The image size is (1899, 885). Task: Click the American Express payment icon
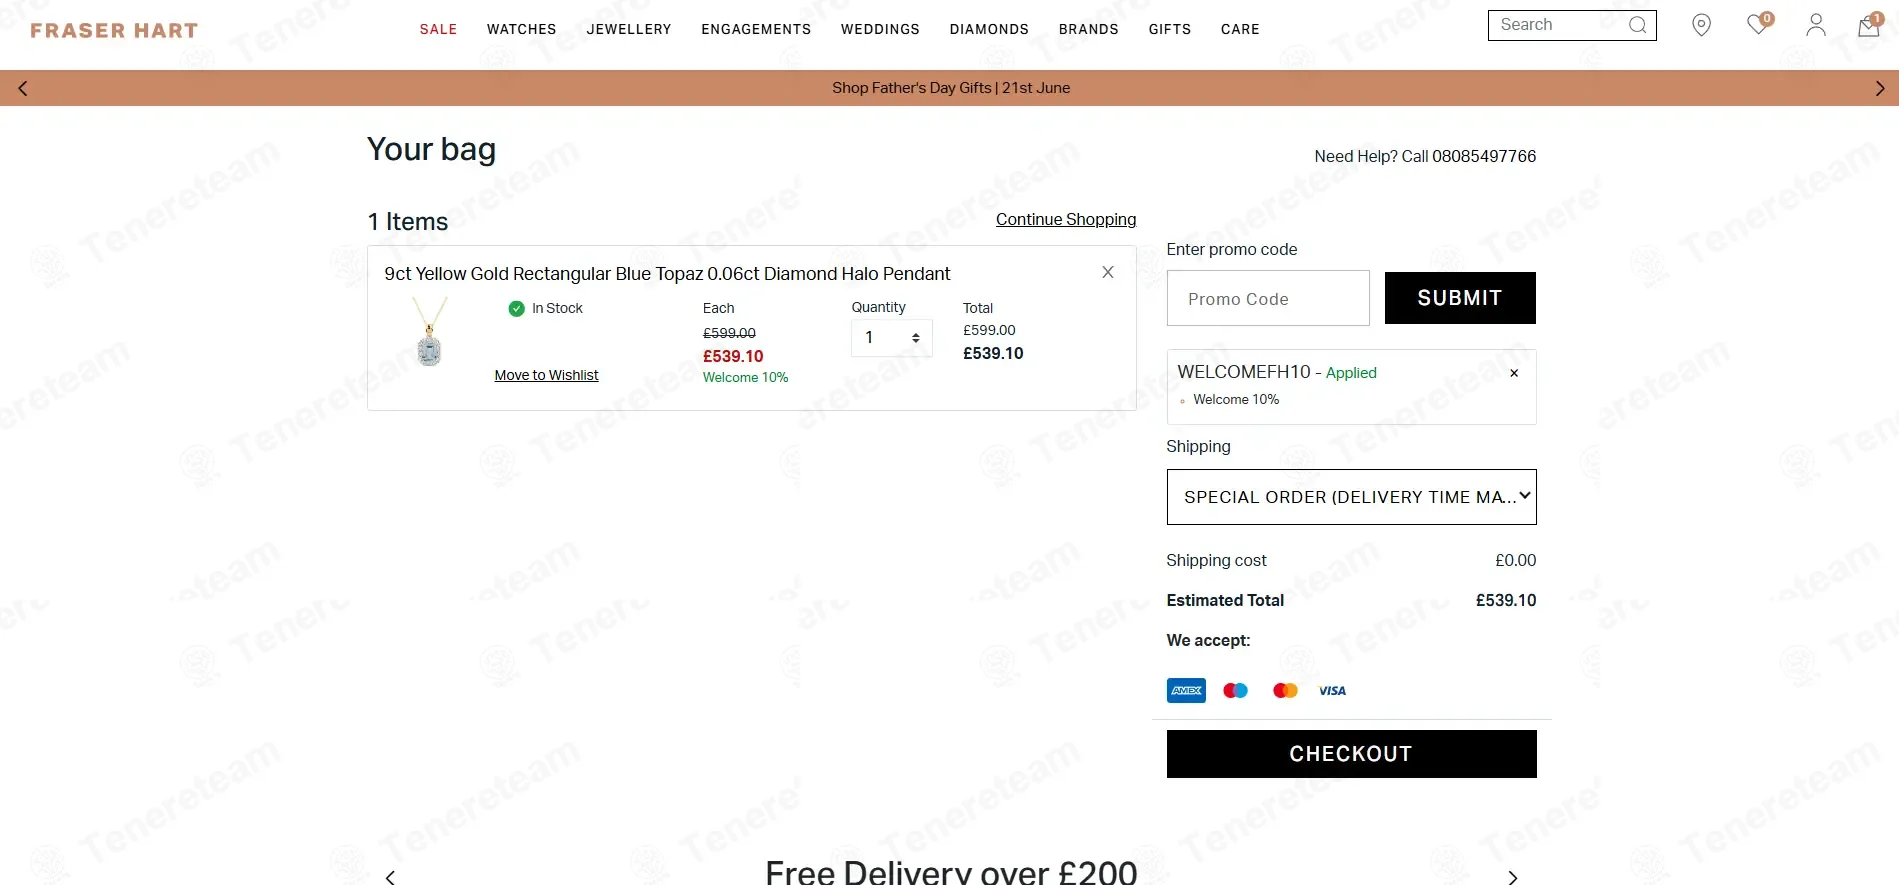[1186, 690]
